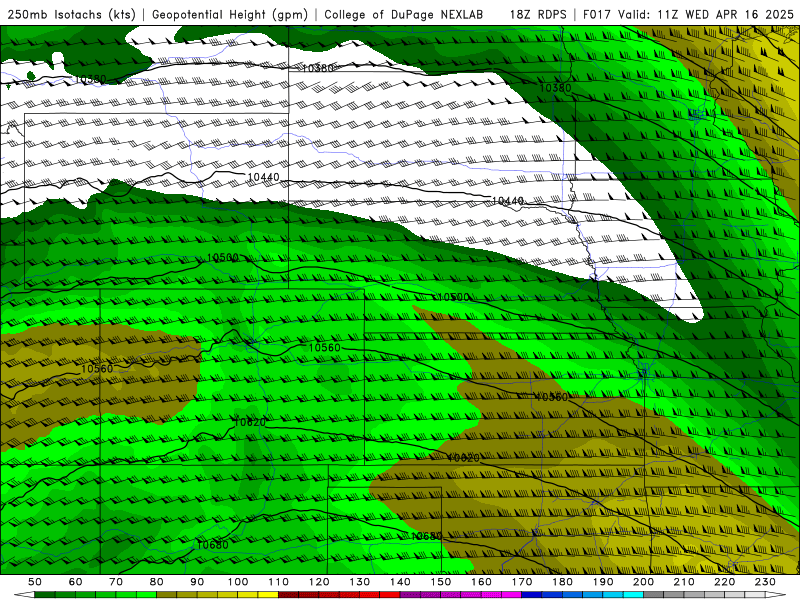800x600 pixels.
Task: Click the '110' value on the color scale
Action: pos(278,582)
